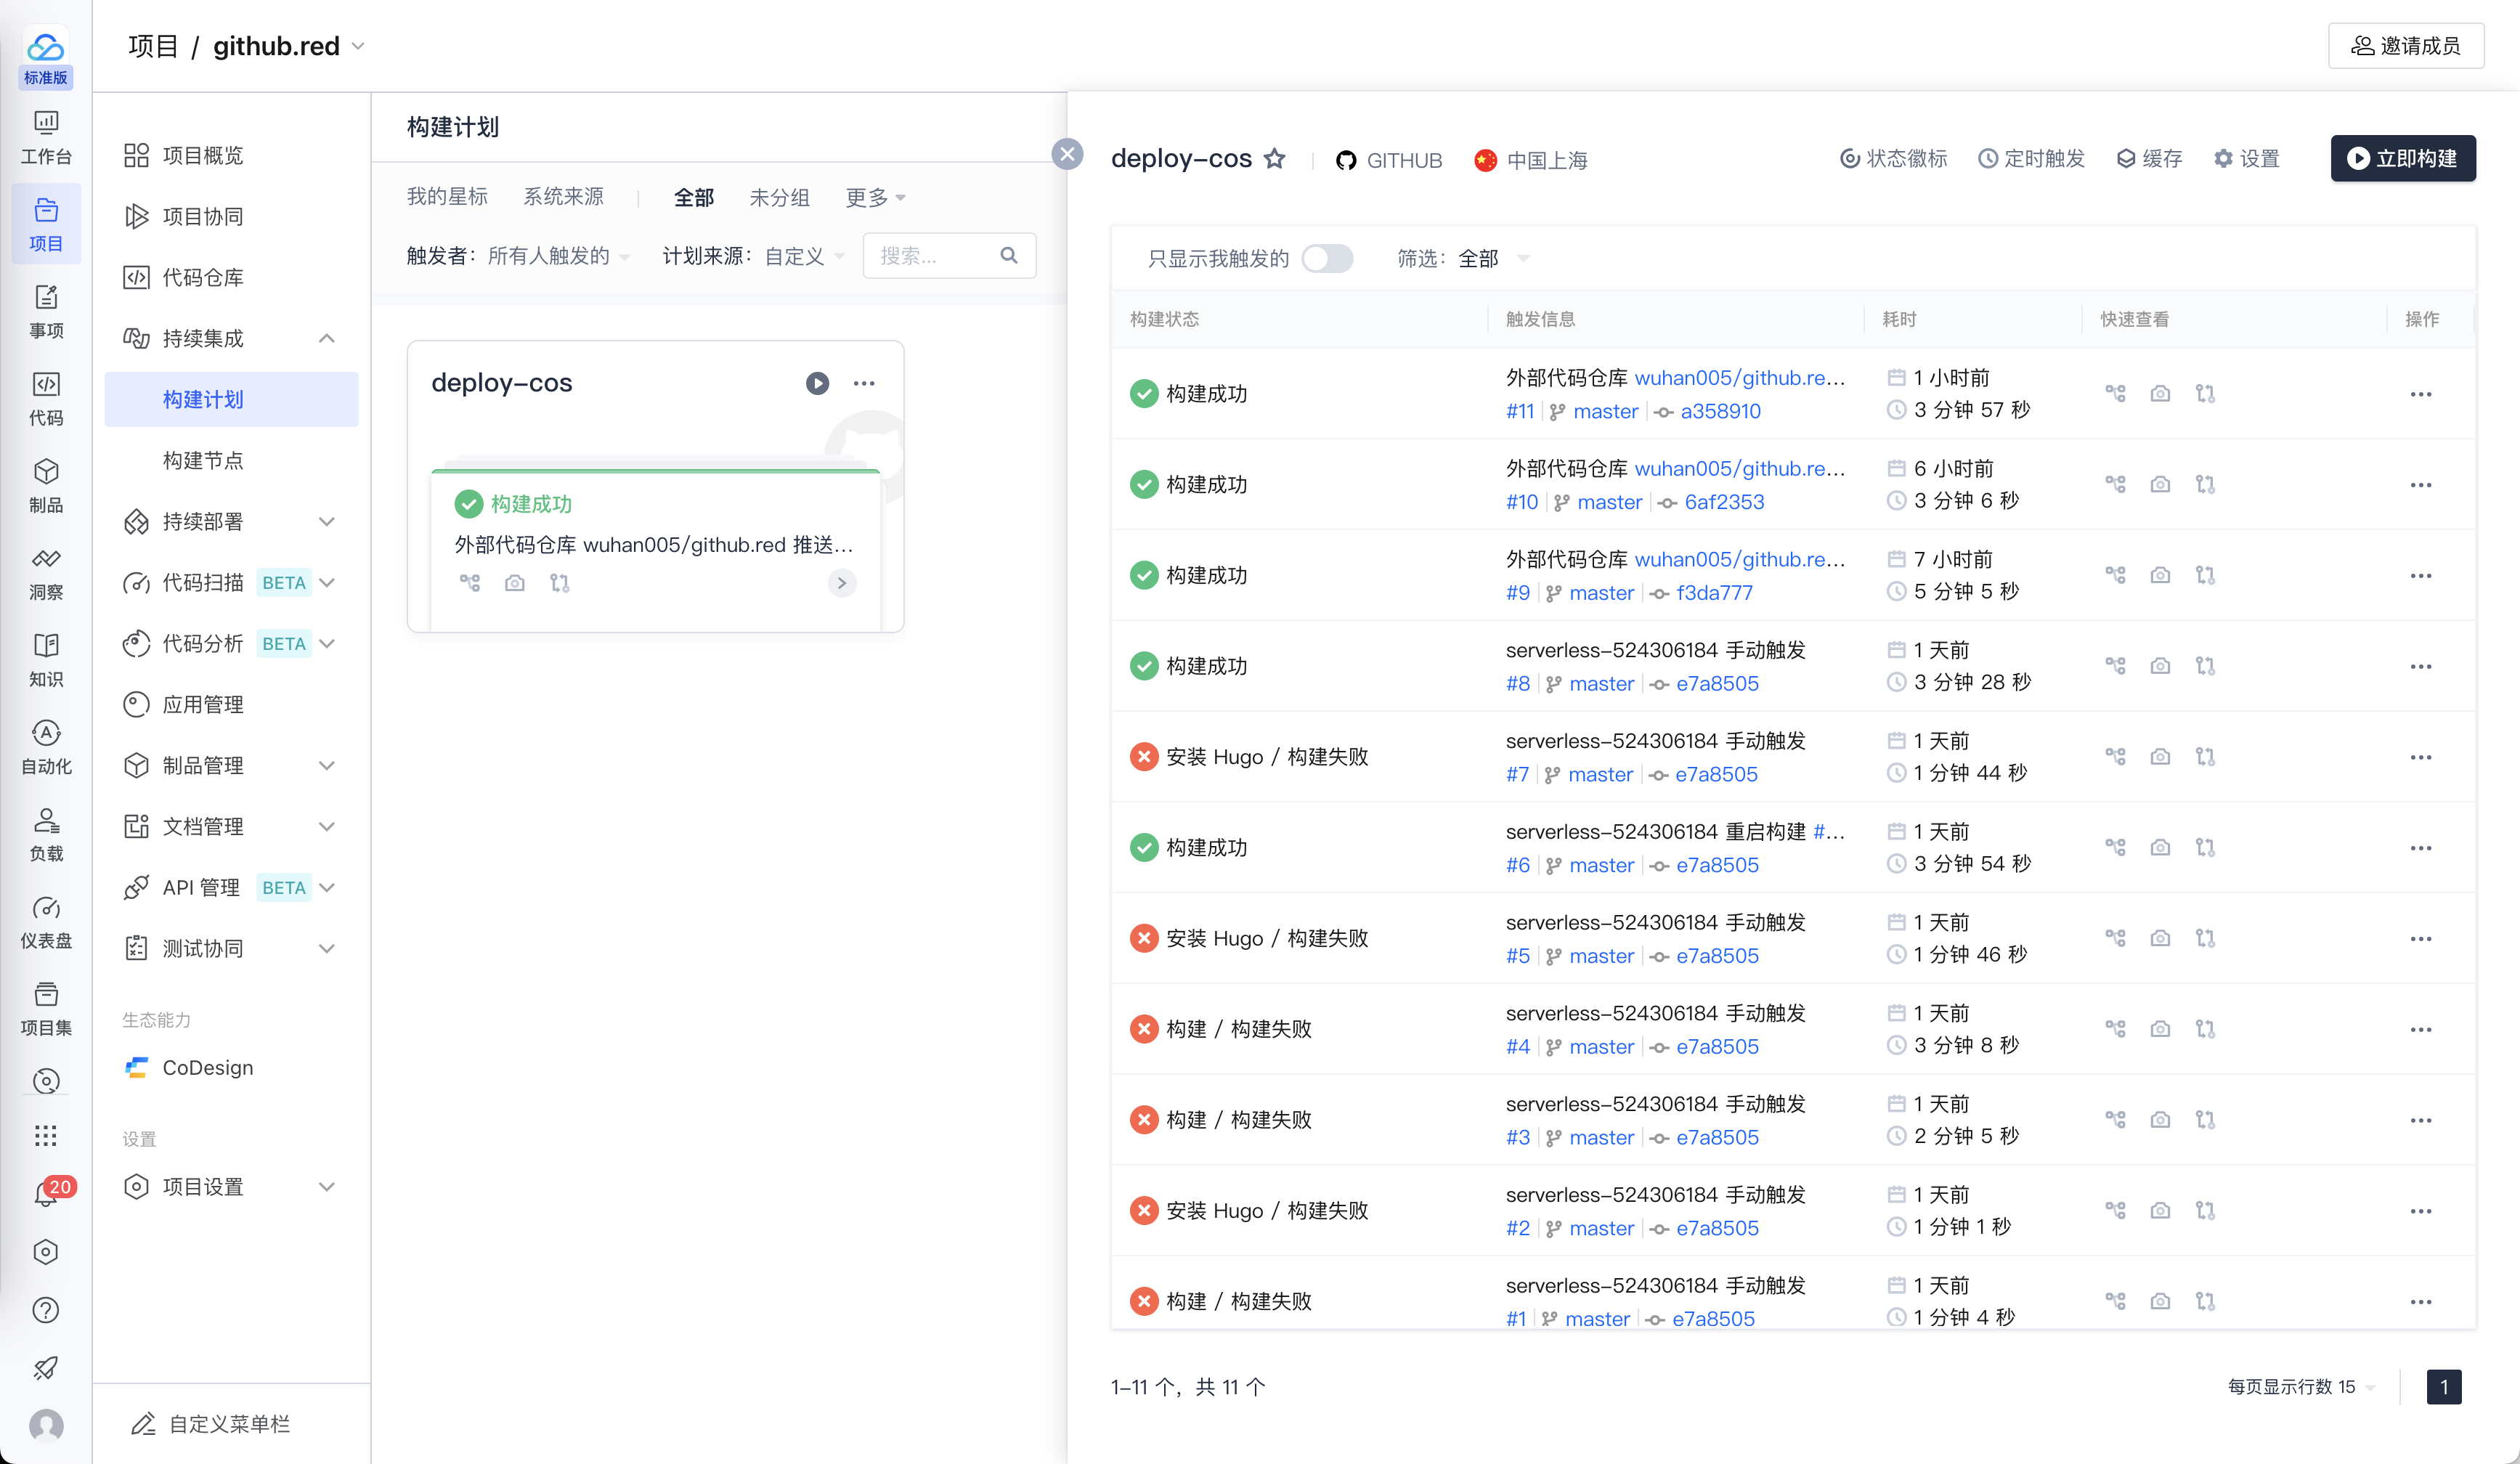The height and width of the screenshot is (1464, 2520).
Task: Switch to the 我的星标 tab
Action: [x=447, y=197]
